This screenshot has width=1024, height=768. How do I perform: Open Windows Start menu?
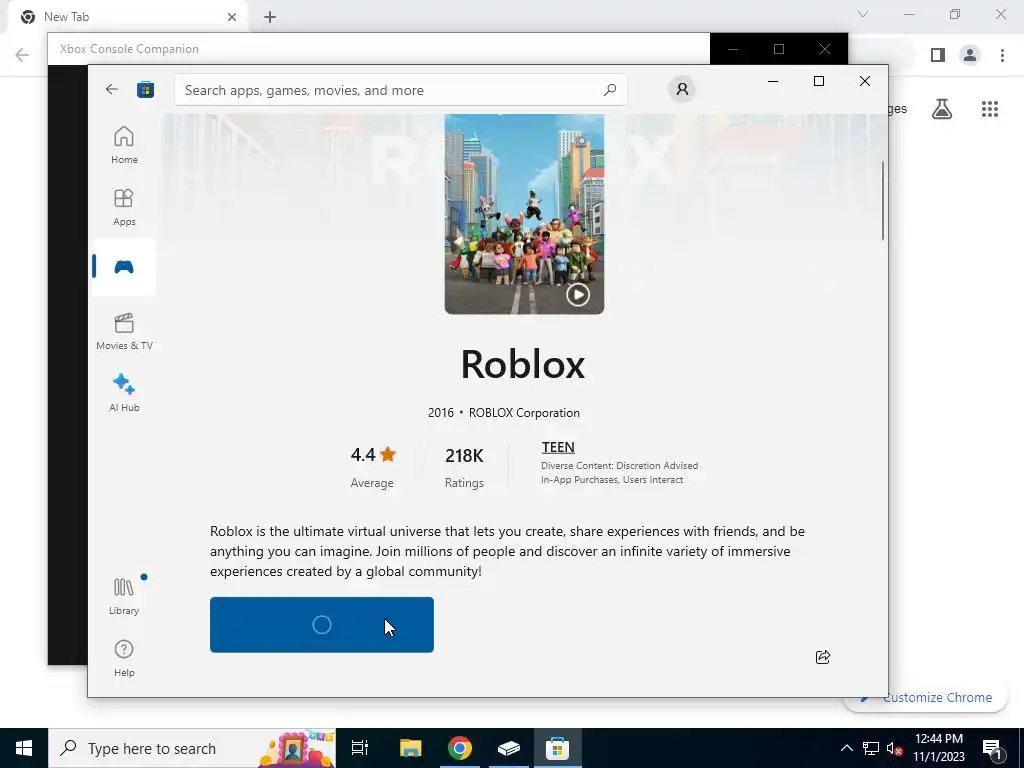pyautogui.click(x=24, y=748)
